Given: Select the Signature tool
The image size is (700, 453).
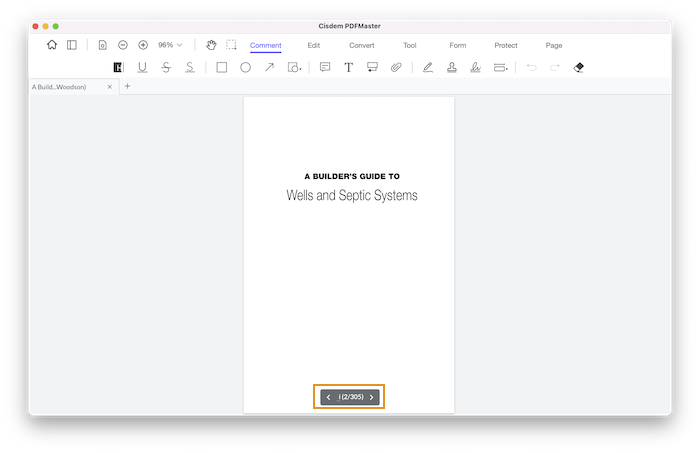Looking at the screenshot, I should pyautogui.click(x=475, y=67).
